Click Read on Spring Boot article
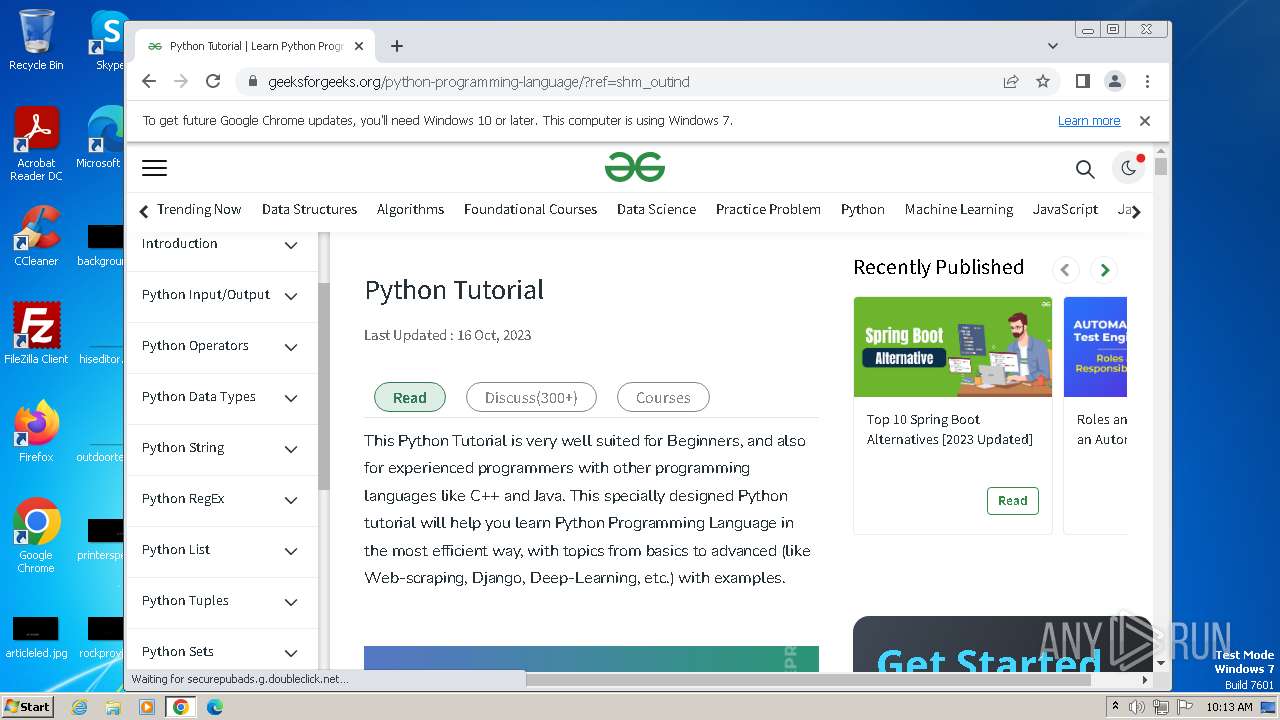The width and height of the screenshot is (1280, 720). pyautogui.click(x=1012, y=501)
